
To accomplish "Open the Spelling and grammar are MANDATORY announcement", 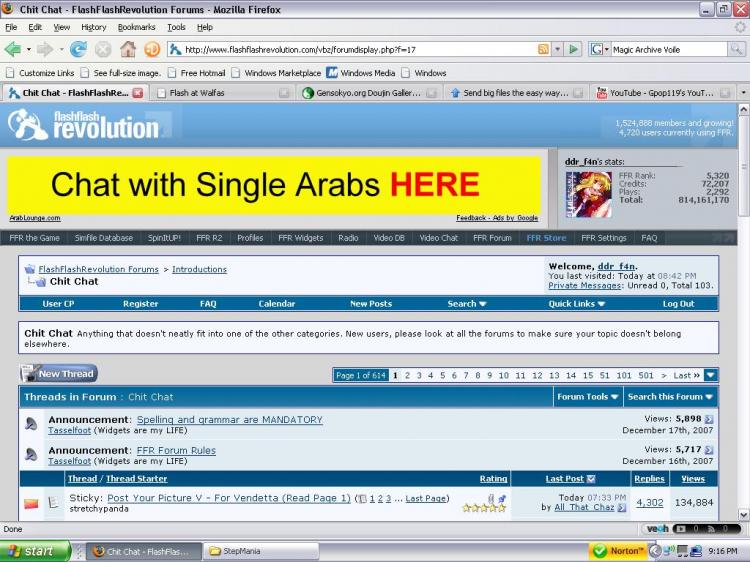I will tap(230, 419).
